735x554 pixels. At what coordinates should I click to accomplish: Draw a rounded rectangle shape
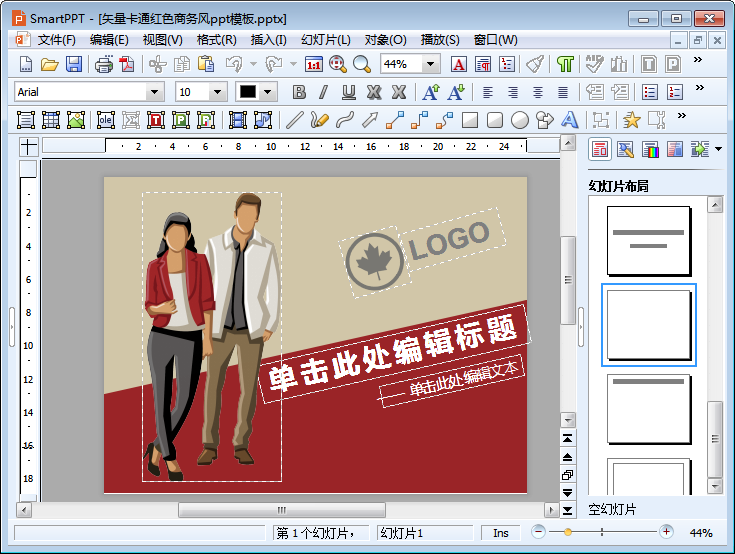495,120
